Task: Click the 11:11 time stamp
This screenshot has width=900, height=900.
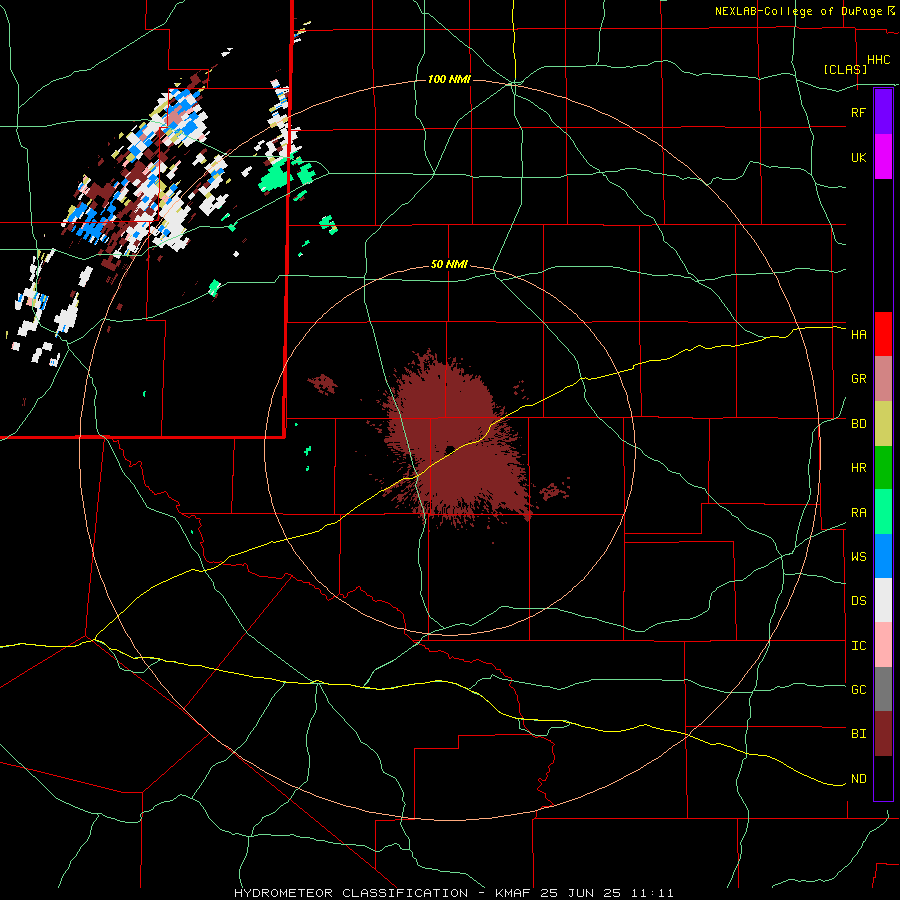Action: tap(652, 893)
